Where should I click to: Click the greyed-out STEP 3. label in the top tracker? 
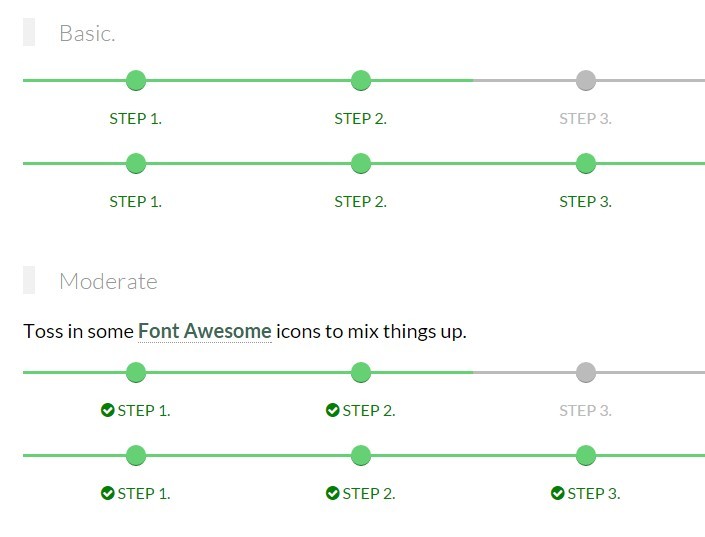(585, 119)
